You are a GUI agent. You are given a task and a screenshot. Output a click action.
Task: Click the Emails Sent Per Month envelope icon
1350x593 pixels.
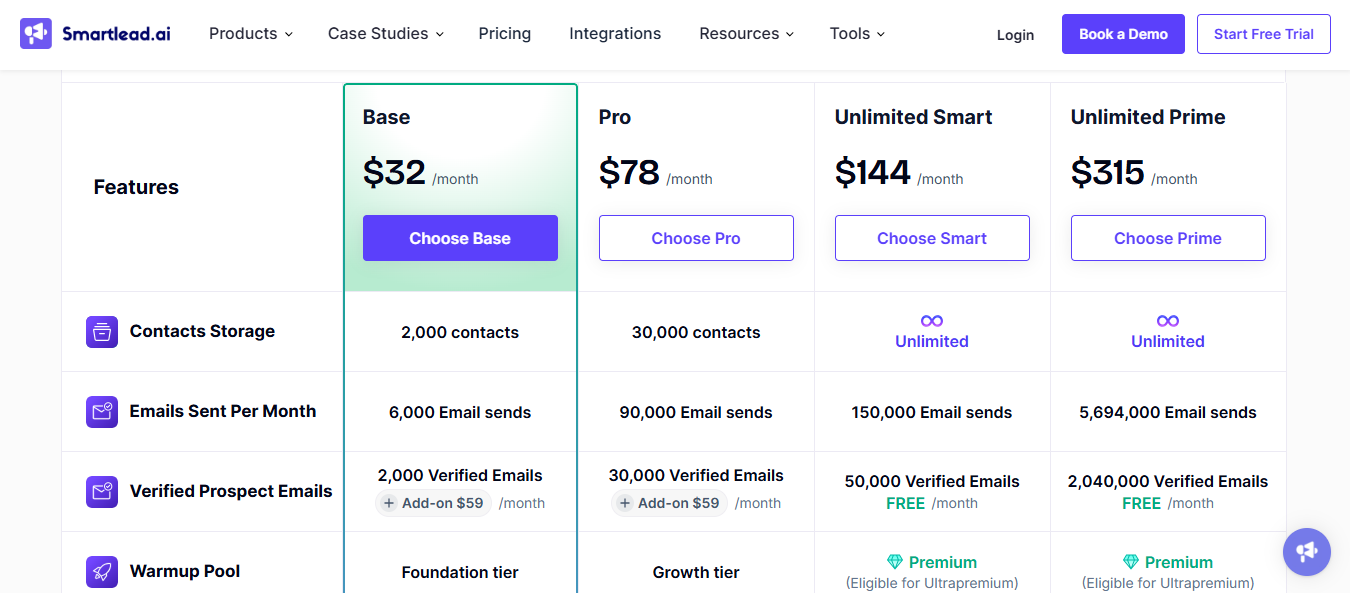click(x=101, y=411)
